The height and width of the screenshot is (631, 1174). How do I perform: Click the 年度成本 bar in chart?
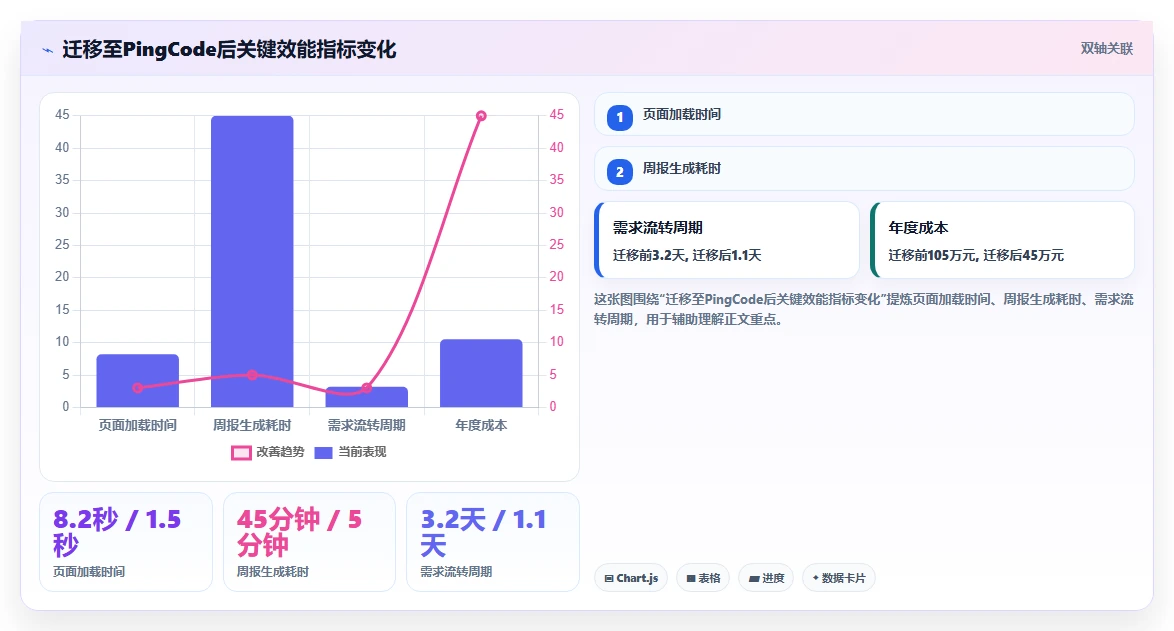(x=481, y=374)
